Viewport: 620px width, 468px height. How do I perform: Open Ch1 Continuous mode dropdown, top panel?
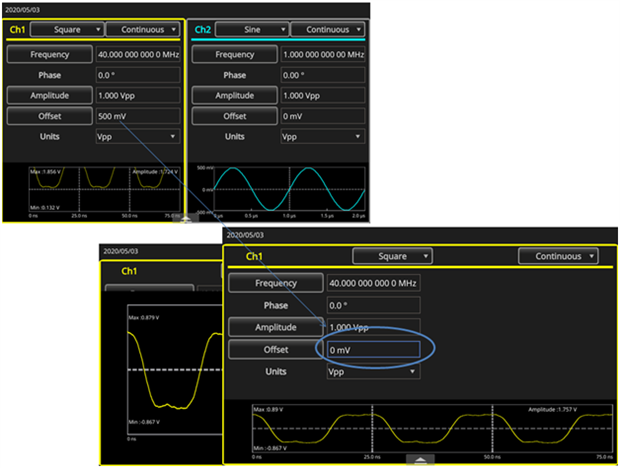(x=143, y=30)
